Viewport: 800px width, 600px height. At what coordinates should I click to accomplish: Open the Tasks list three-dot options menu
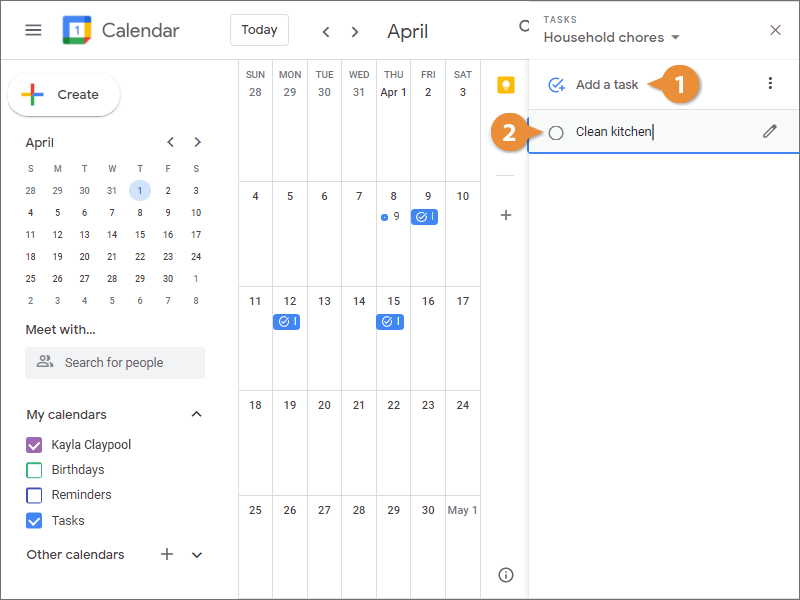point(770,84)
